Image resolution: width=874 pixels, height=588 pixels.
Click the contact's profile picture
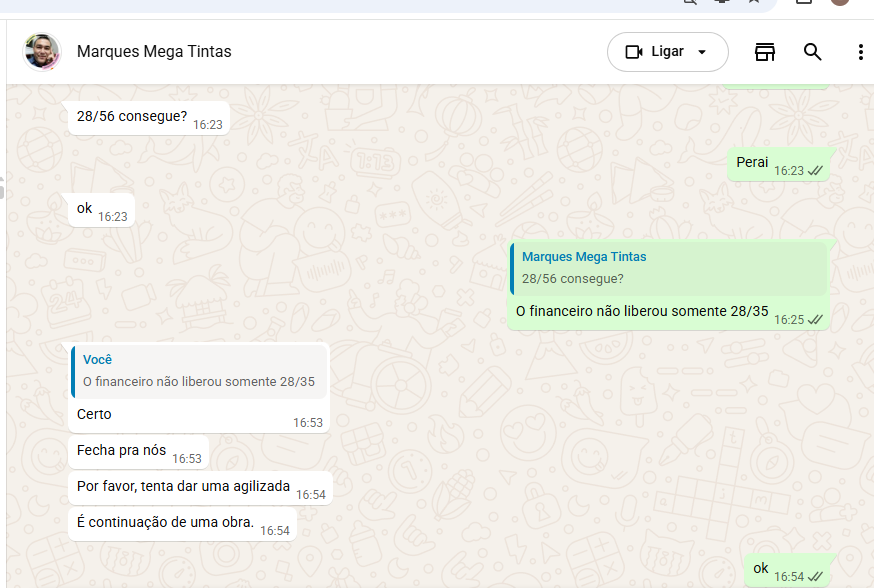click(42, 52)
